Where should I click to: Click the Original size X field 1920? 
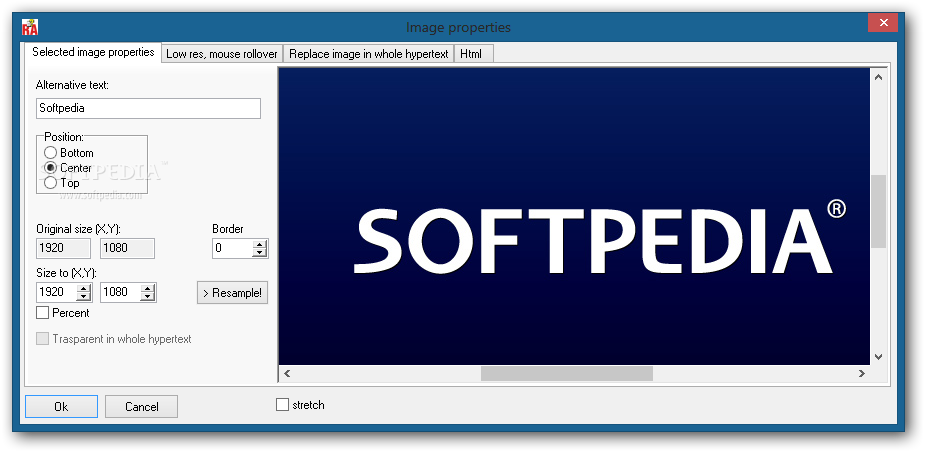coord(63,248)
